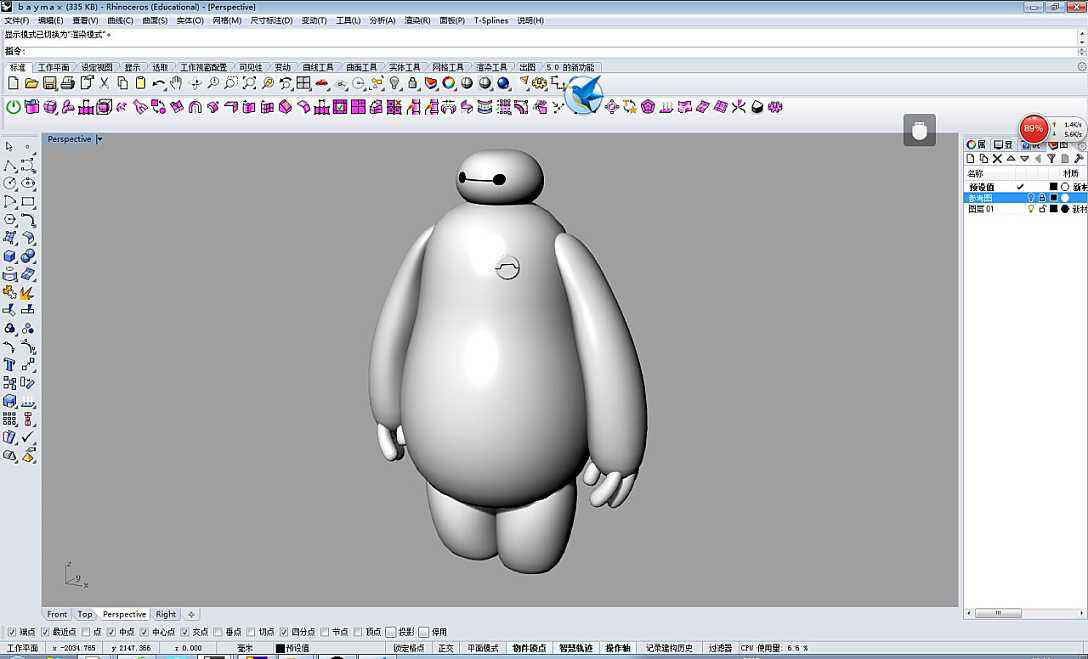Toggle the 四分点 osnap checkbox

coord(285,632)
